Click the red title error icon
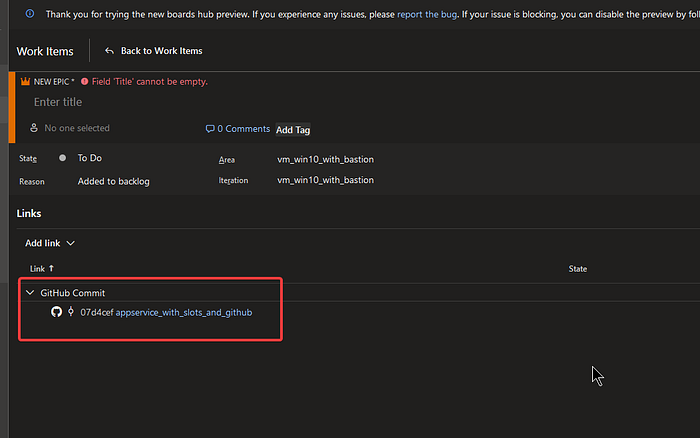The width and height of the screenshot is (700, 438). (84, 81)
